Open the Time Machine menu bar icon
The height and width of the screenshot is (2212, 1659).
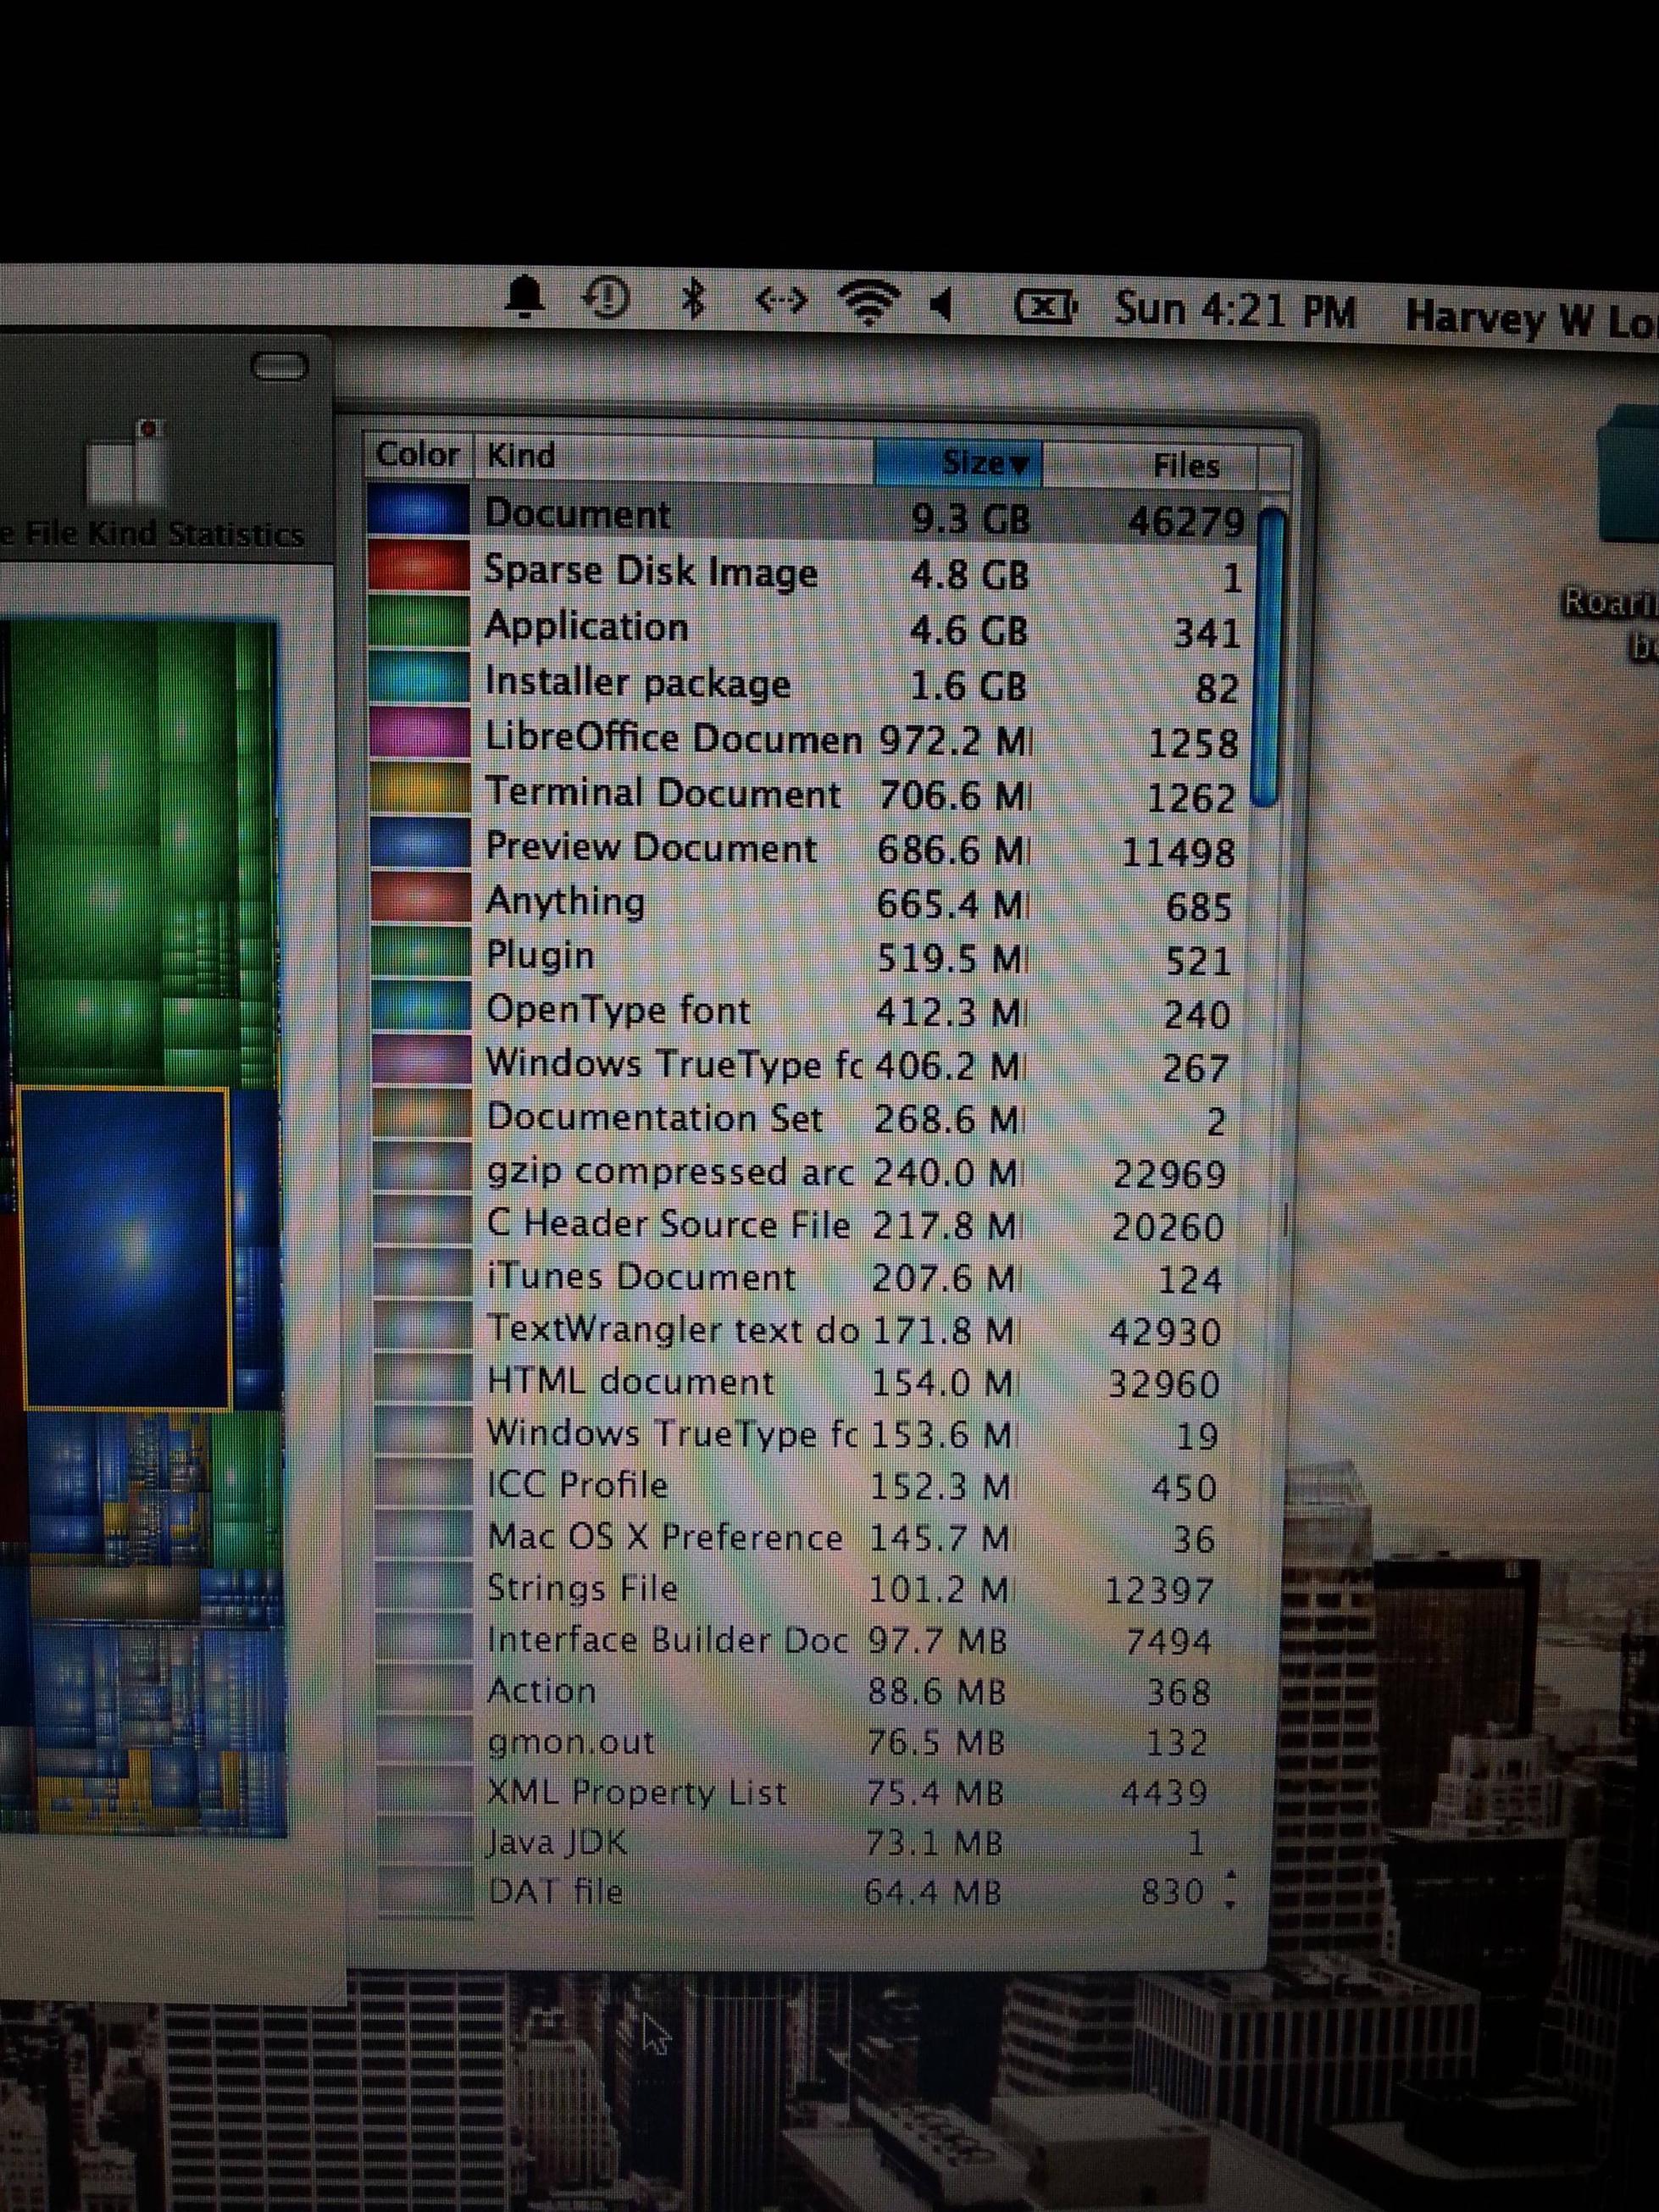pos(606,298)
